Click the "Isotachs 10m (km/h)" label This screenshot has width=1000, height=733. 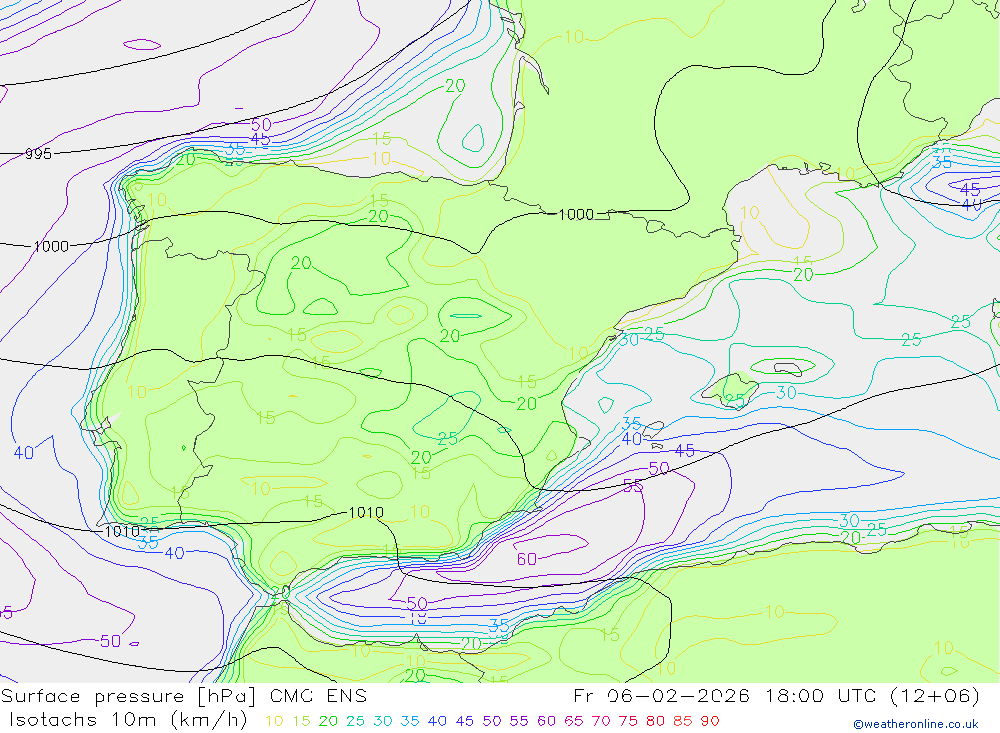pos(128,720)
